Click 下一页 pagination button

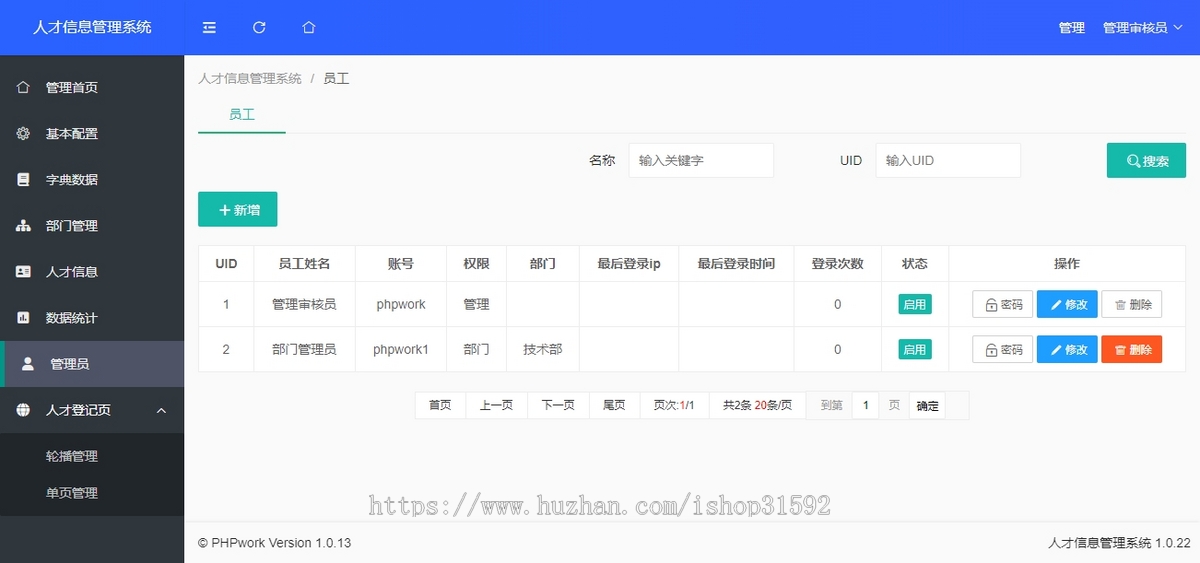click(x=558, y=405)
